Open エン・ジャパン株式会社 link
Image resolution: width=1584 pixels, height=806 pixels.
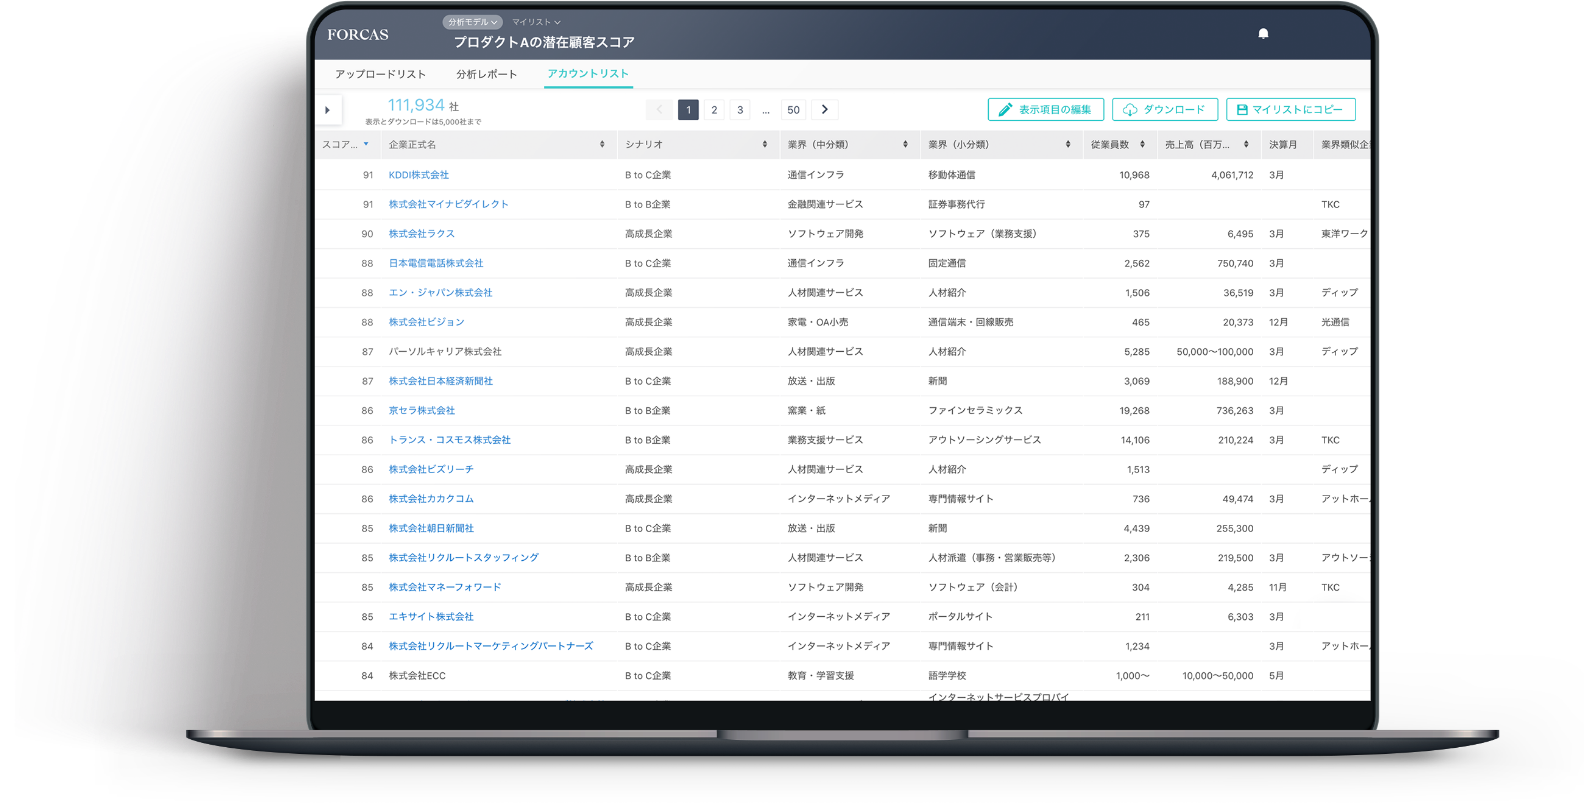click(440, 293)
